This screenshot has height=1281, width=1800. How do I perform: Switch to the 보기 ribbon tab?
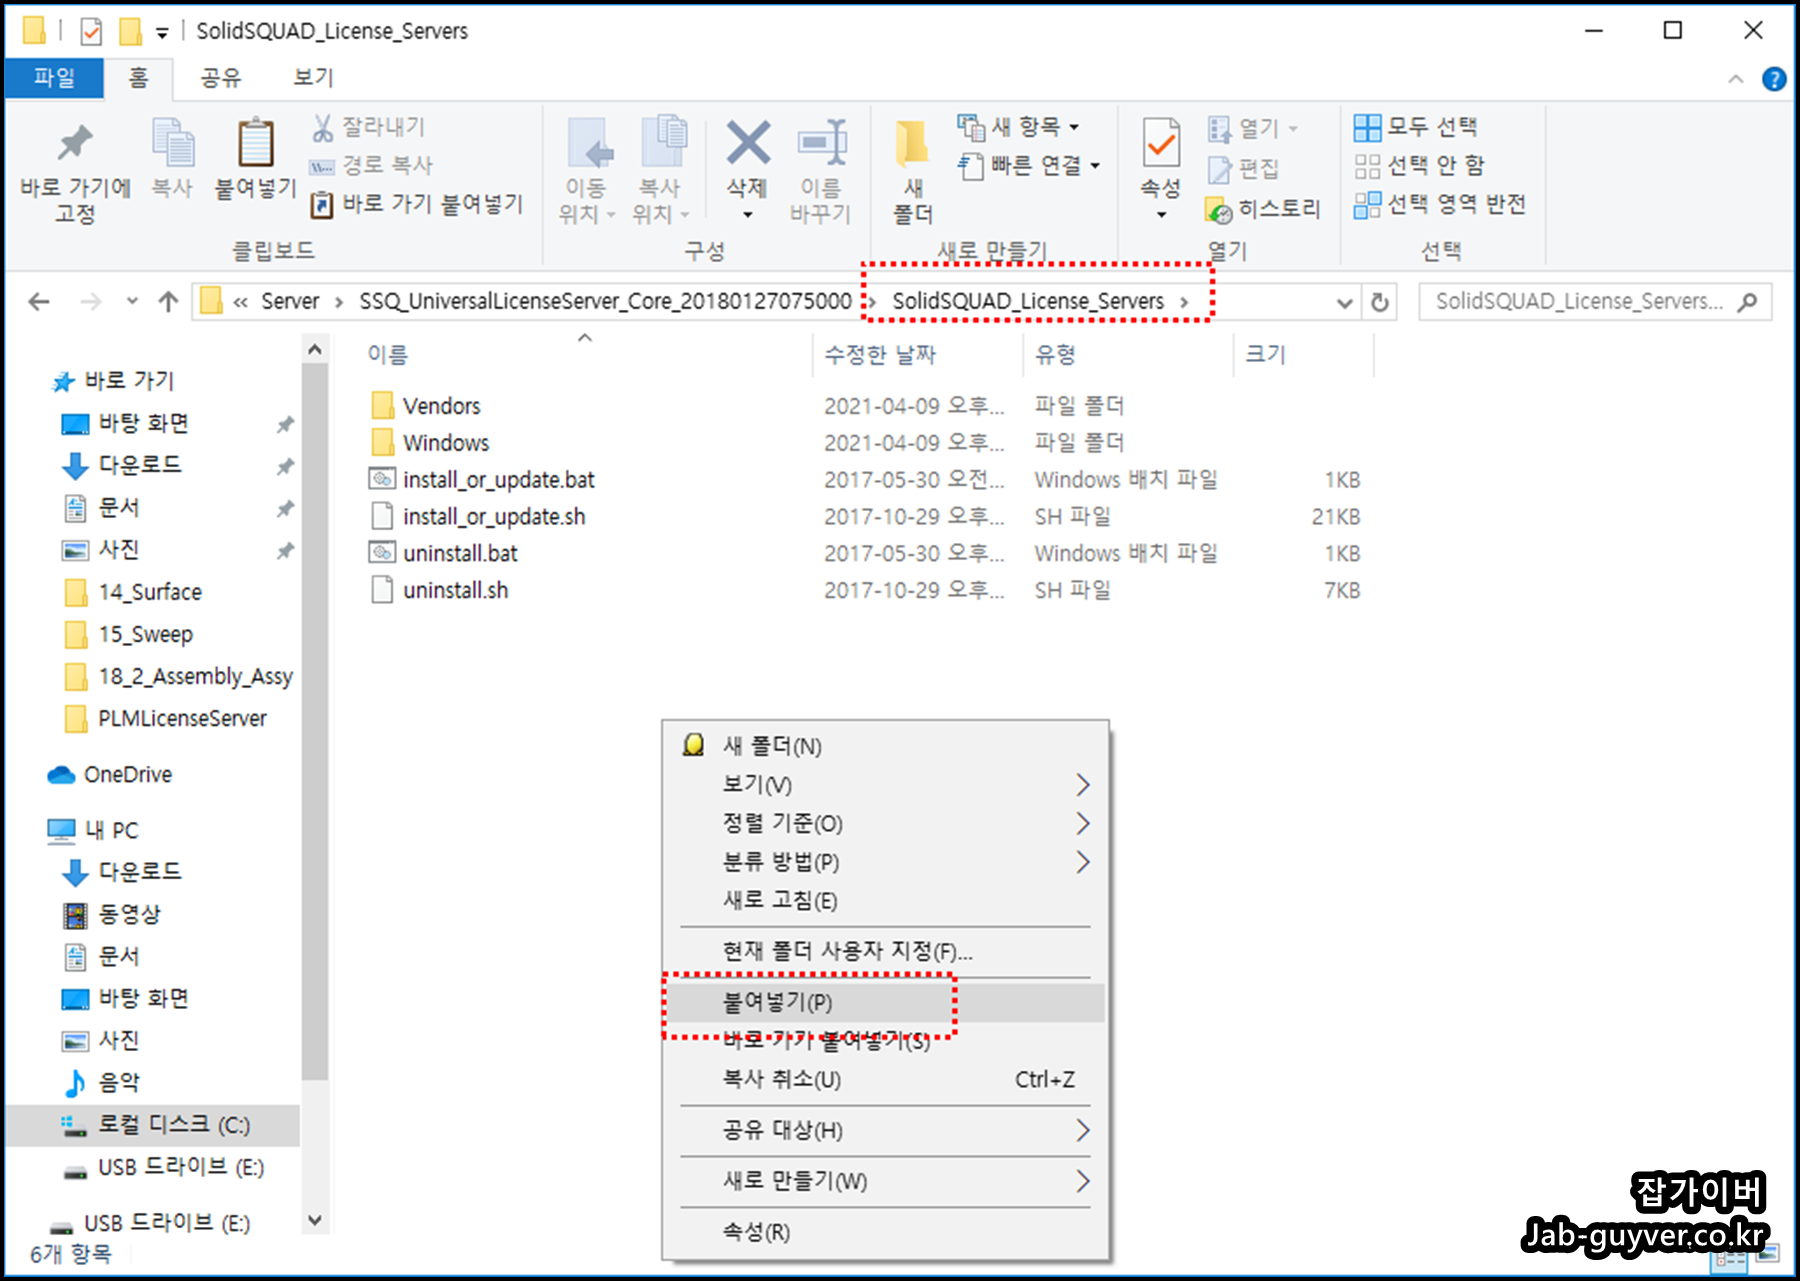[x=313, y=77]
